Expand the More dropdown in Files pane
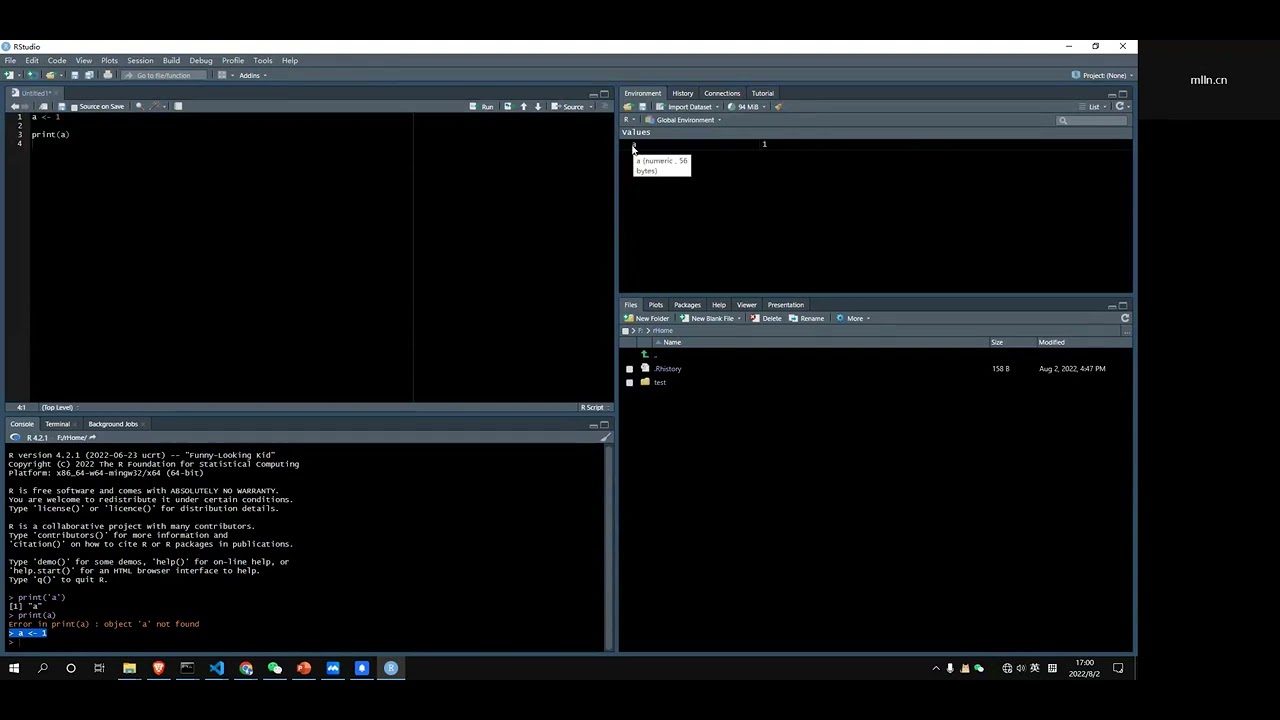The image size is (1280, 720). point(853,318)
